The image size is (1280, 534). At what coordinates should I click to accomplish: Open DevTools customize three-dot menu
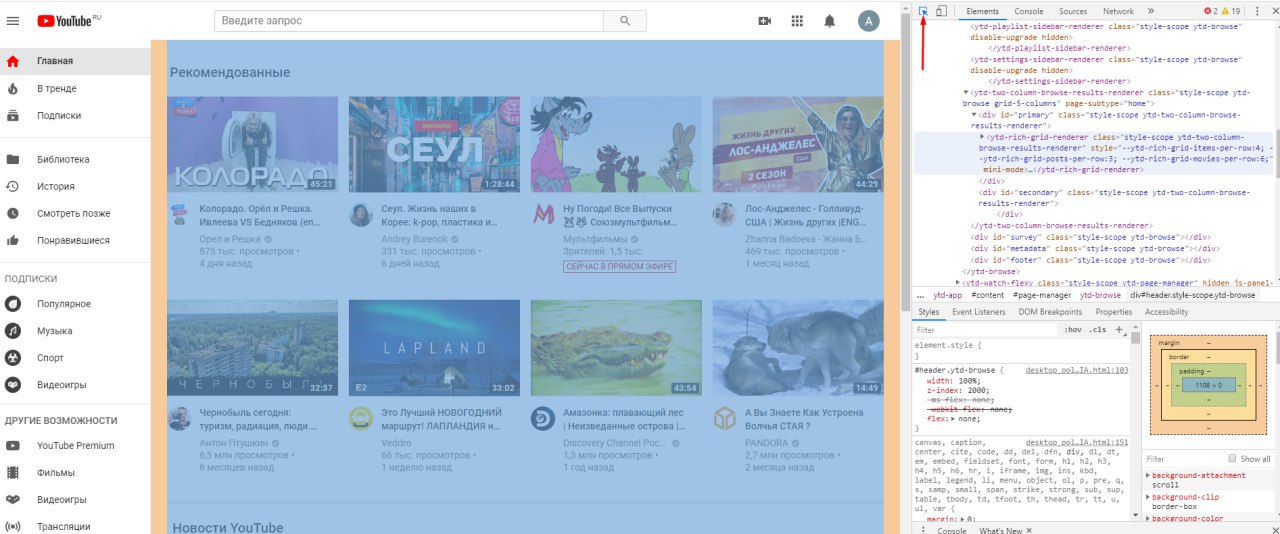click(x=1257, y=11)
